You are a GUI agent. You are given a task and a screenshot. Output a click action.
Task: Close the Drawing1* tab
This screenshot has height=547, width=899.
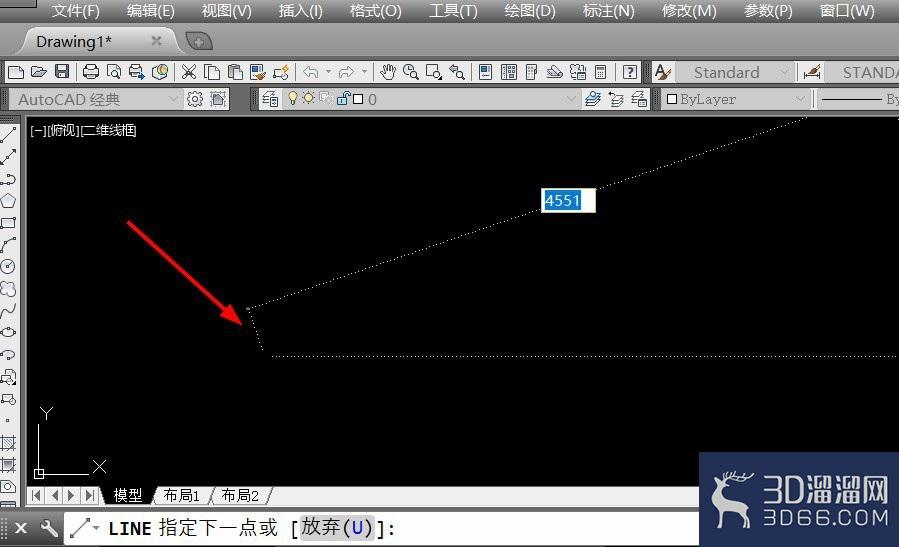pos(156,41)
